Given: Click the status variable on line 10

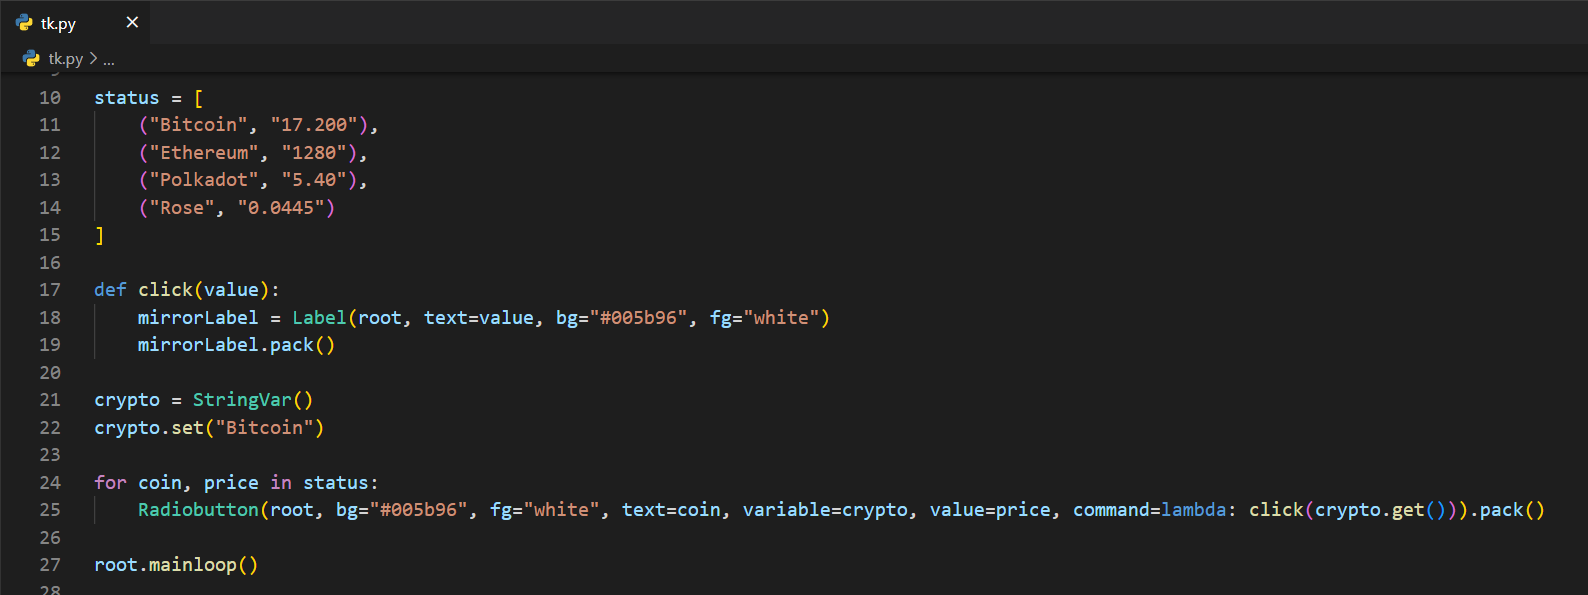Looking at the screenshot, I should click(x=127, y=98).
